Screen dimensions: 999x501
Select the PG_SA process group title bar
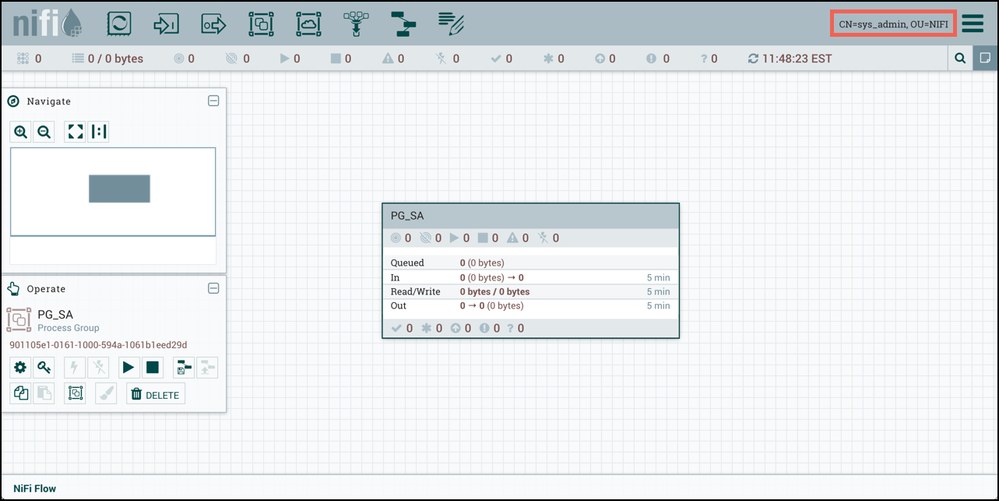531,216
